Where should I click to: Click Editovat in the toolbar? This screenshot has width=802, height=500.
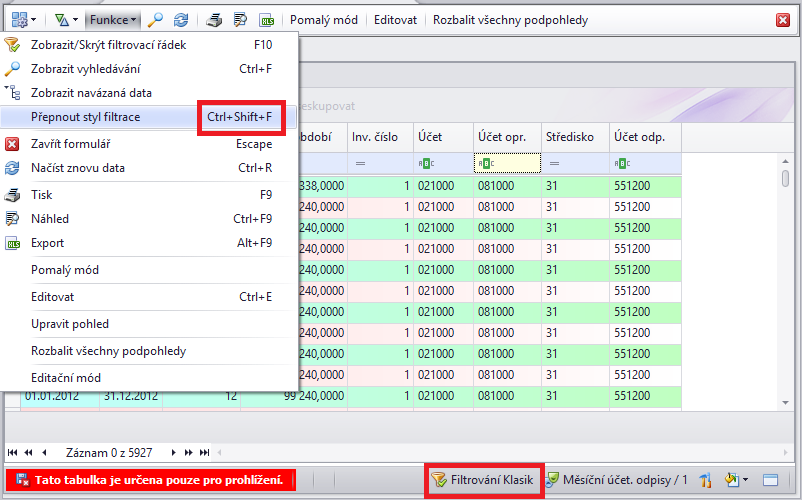click(395, 20)
